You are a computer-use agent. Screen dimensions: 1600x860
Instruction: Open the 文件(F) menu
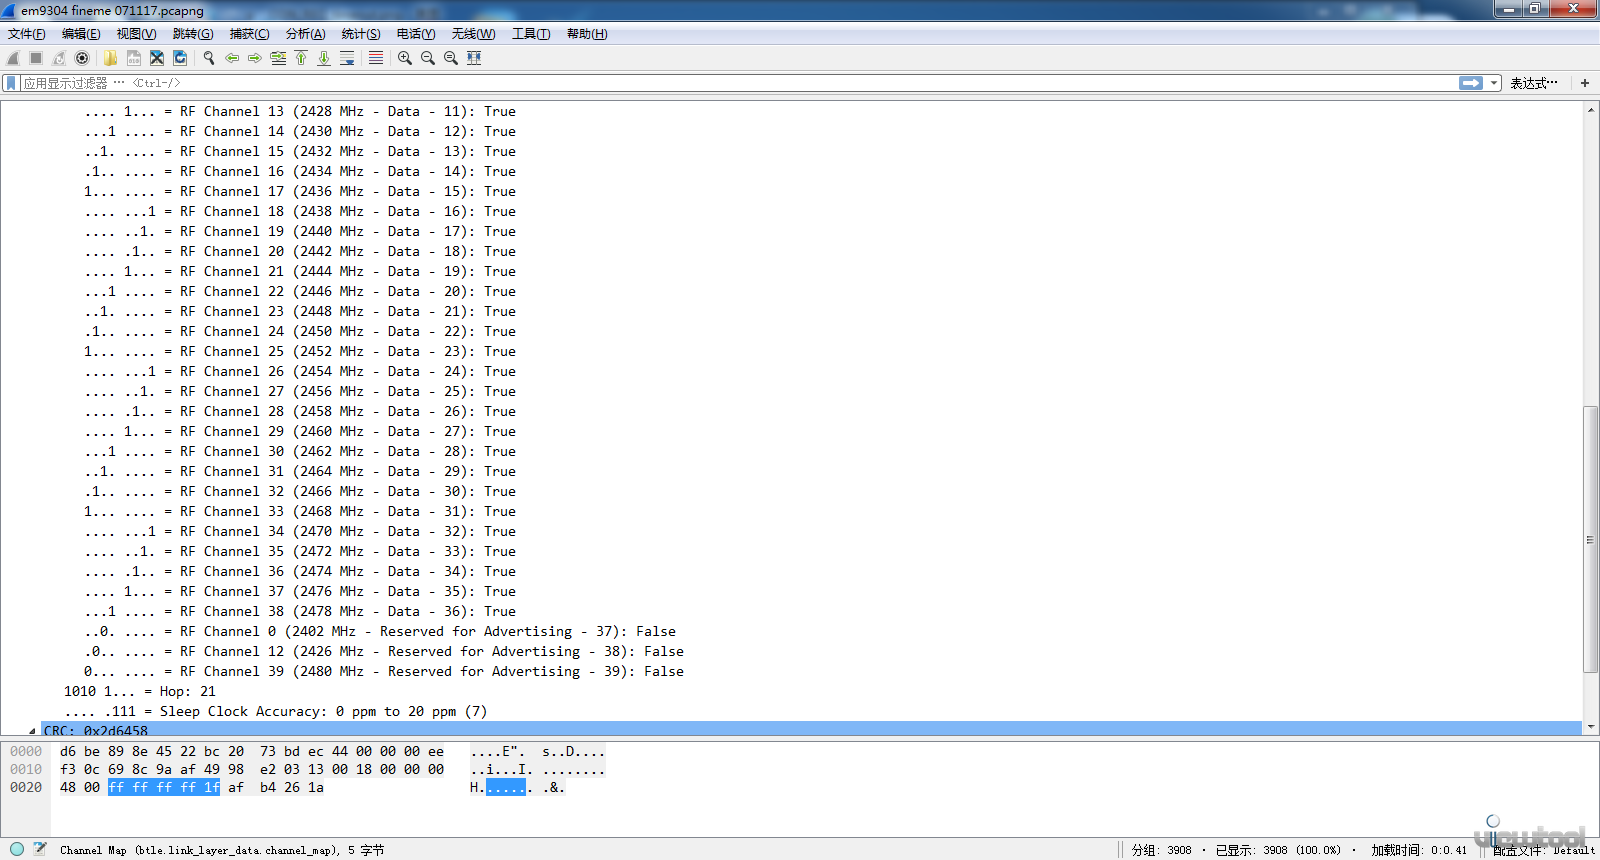click(27, 34)
